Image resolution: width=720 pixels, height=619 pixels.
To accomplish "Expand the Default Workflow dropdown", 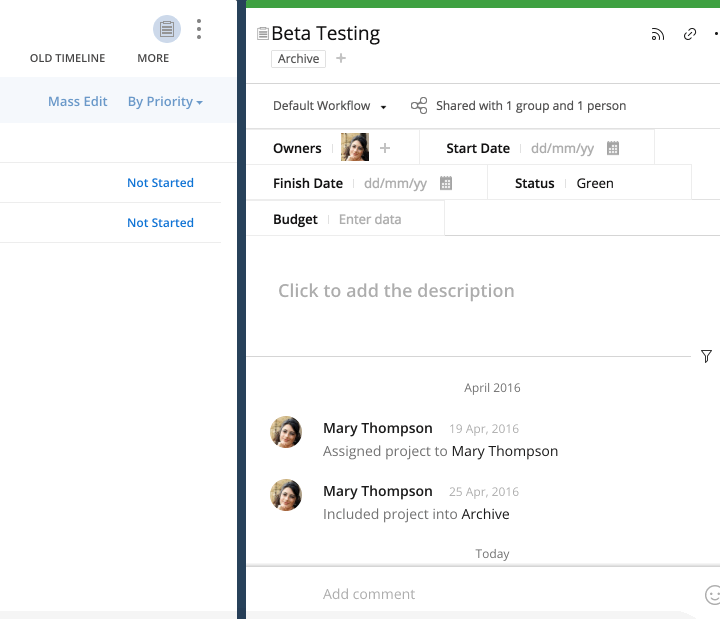I will pyautogui.click(x=330, y=106).
